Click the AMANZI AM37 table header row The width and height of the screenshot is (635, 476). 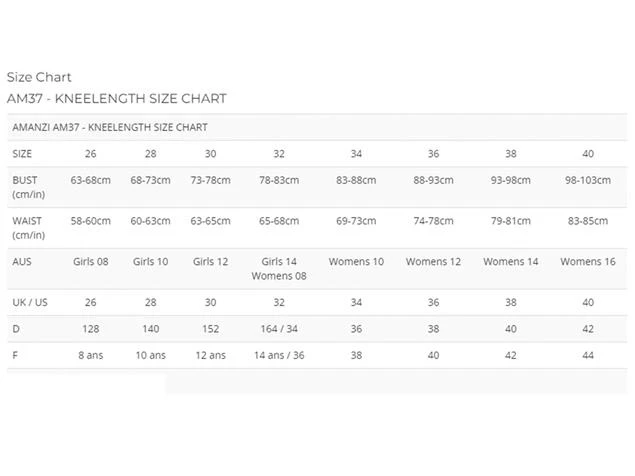[110, 128]
